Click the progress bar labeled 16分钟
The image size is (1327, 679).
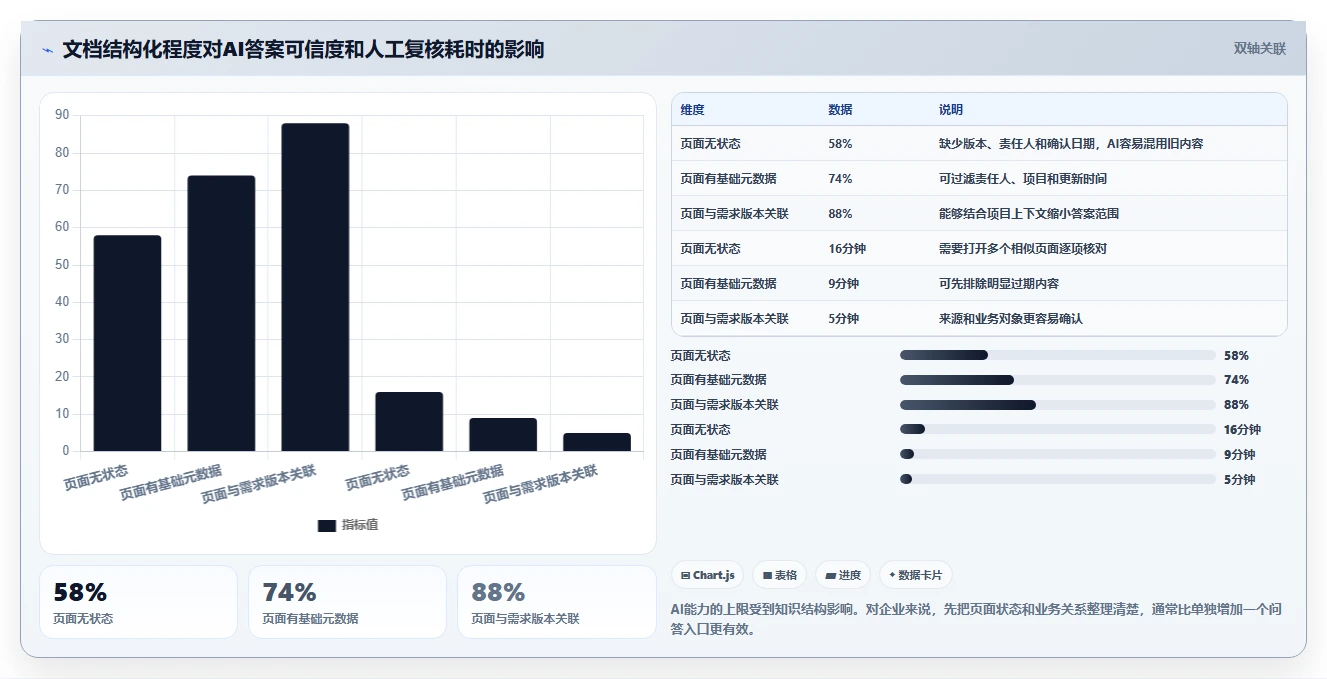[x=1058, y=429]
